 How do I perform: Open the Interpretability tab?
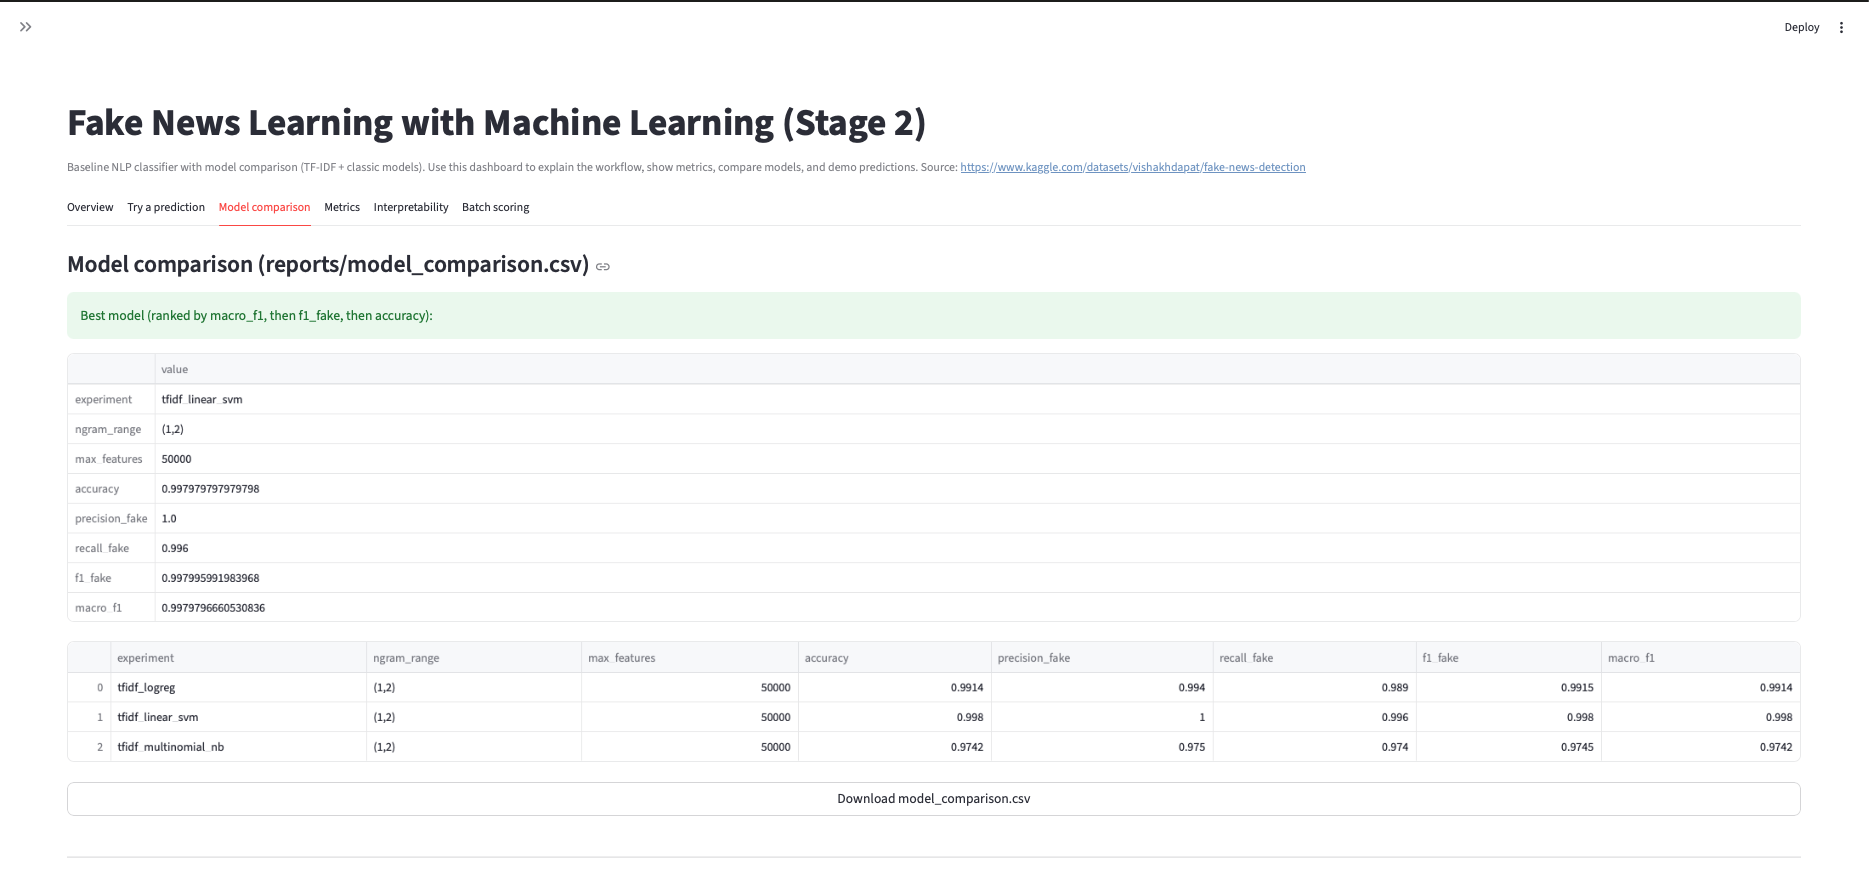[411, 207]
